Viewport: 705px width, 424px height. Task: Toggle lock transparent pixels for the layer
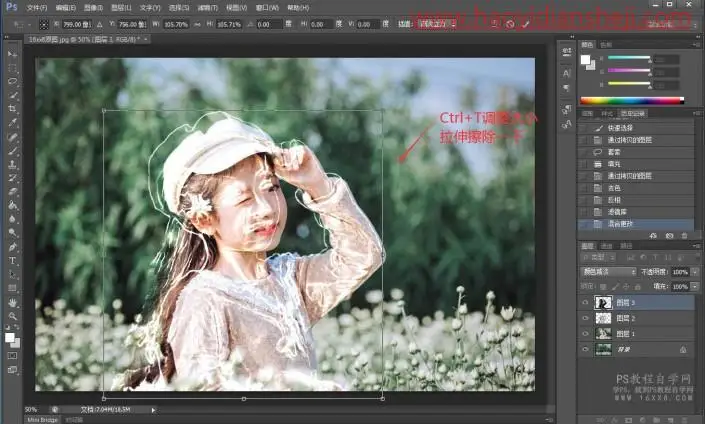603,286
